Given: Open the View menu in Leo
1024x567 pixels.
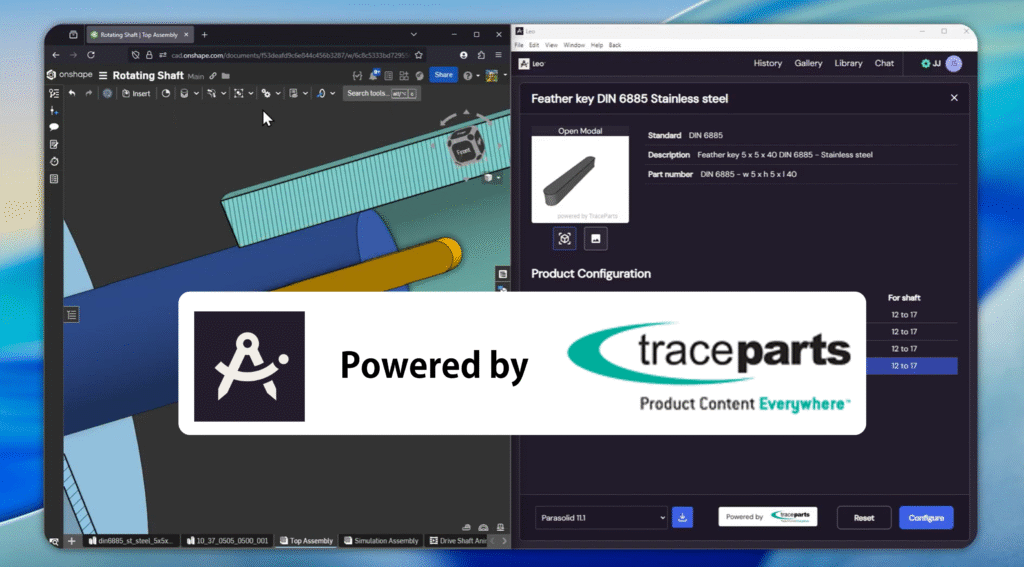Looking at the screenshot, I should (551, 45).
